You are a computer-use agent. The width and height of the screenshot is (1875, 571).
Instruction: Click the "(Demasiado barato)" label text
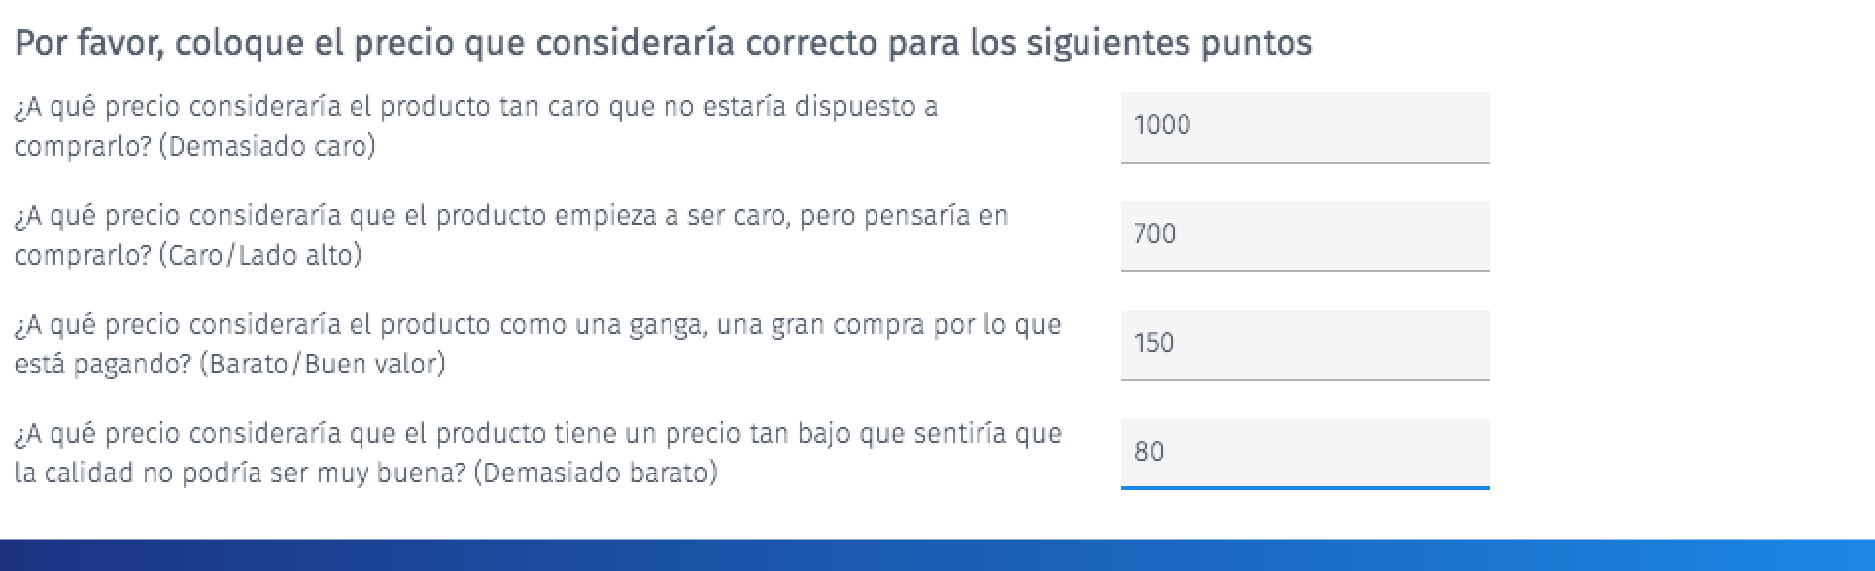[x=595, y=472]
